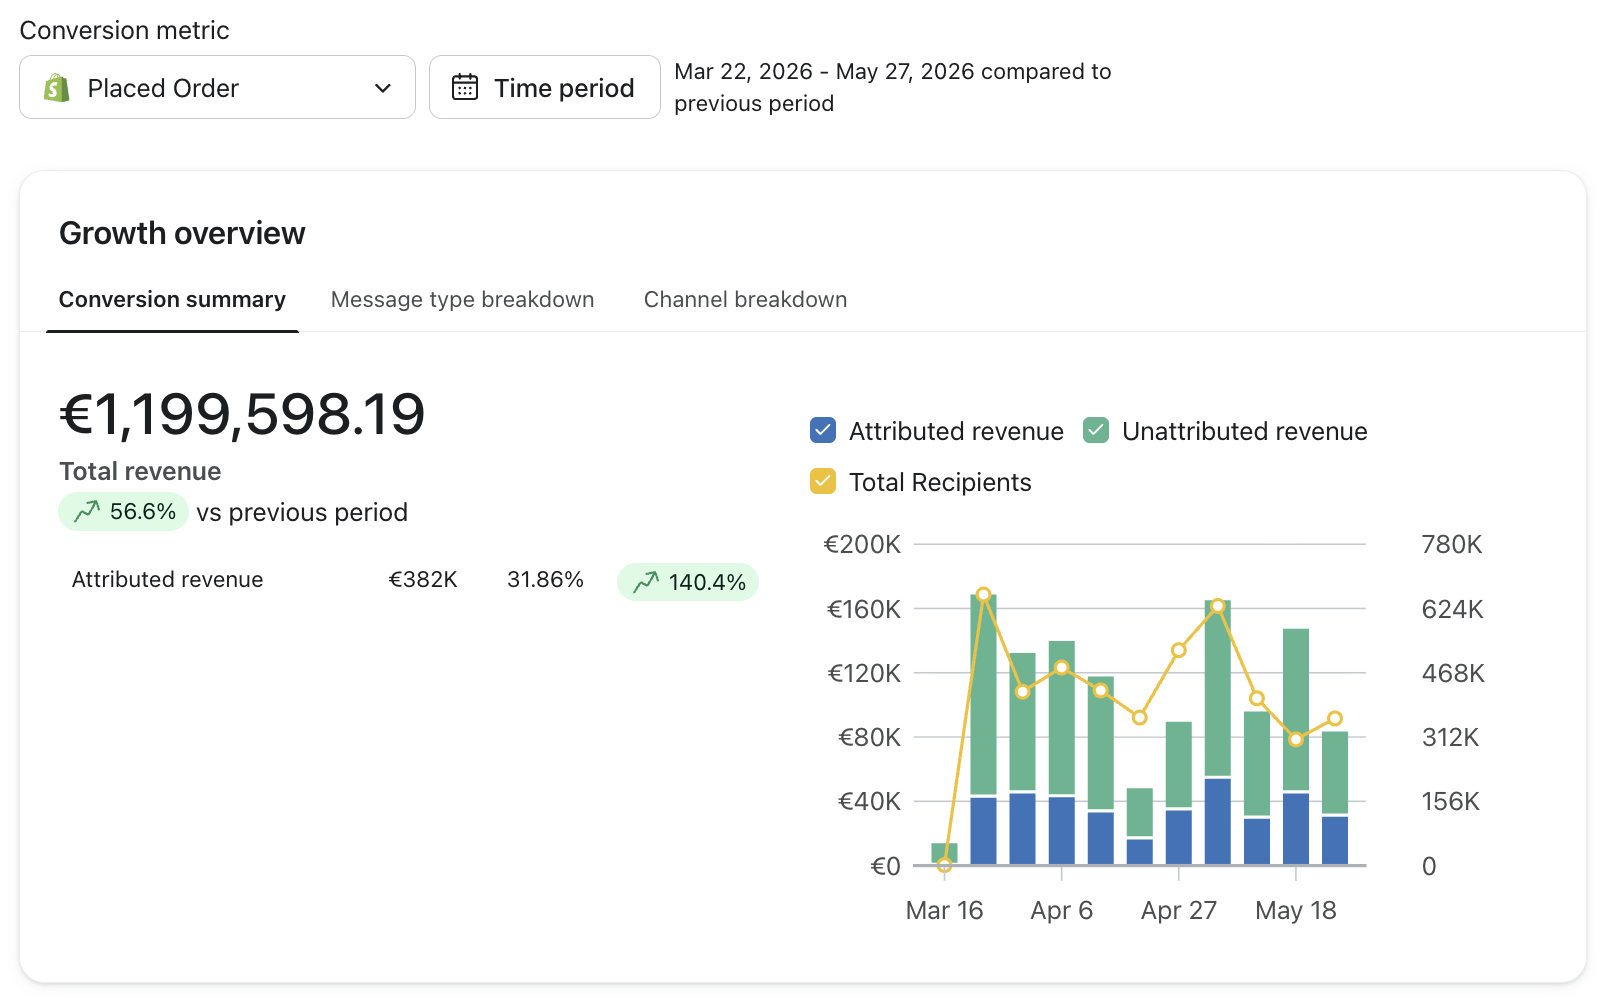Click the Attributed revenue row label

coord(167,579)
